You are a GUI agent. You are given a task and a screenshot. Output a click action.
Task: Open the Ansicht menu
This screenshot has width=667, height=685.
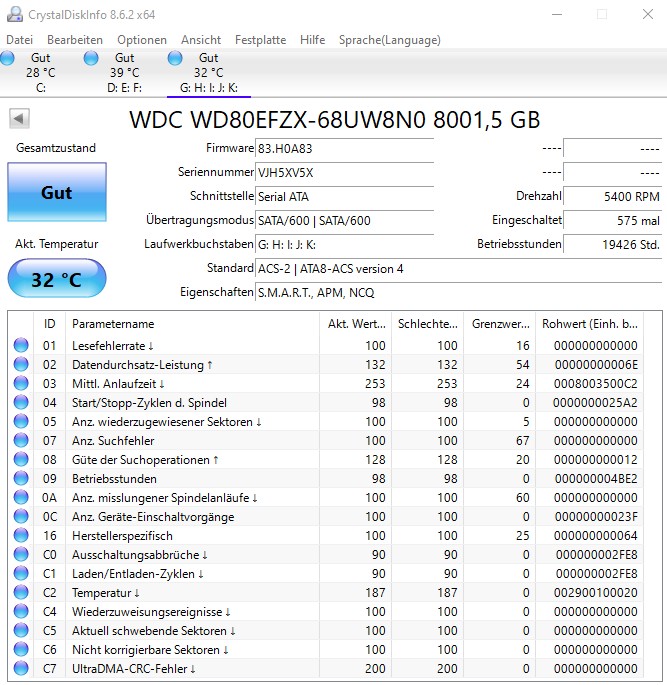click(201, 40)
